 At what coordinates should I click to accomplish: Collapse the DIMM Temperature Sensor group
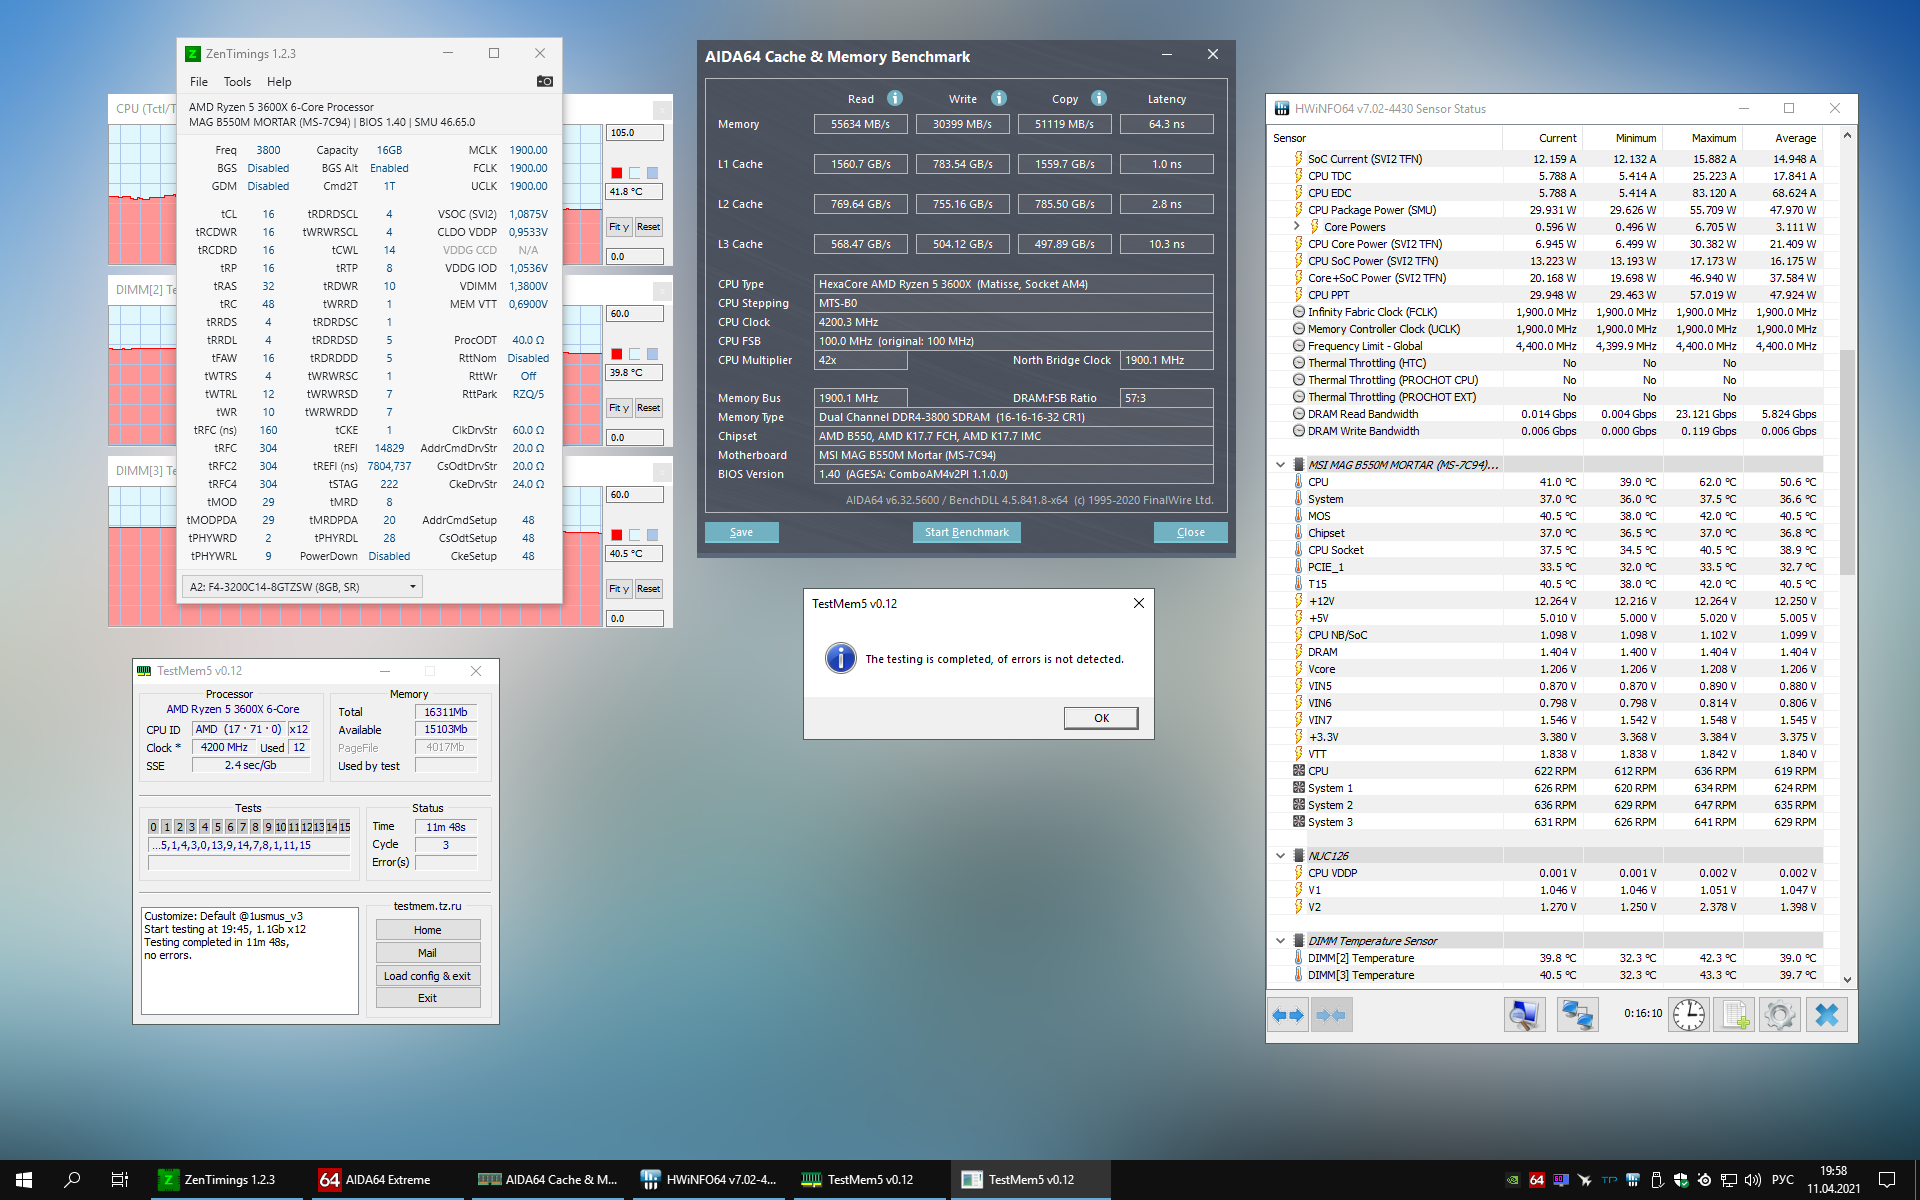1280,941
